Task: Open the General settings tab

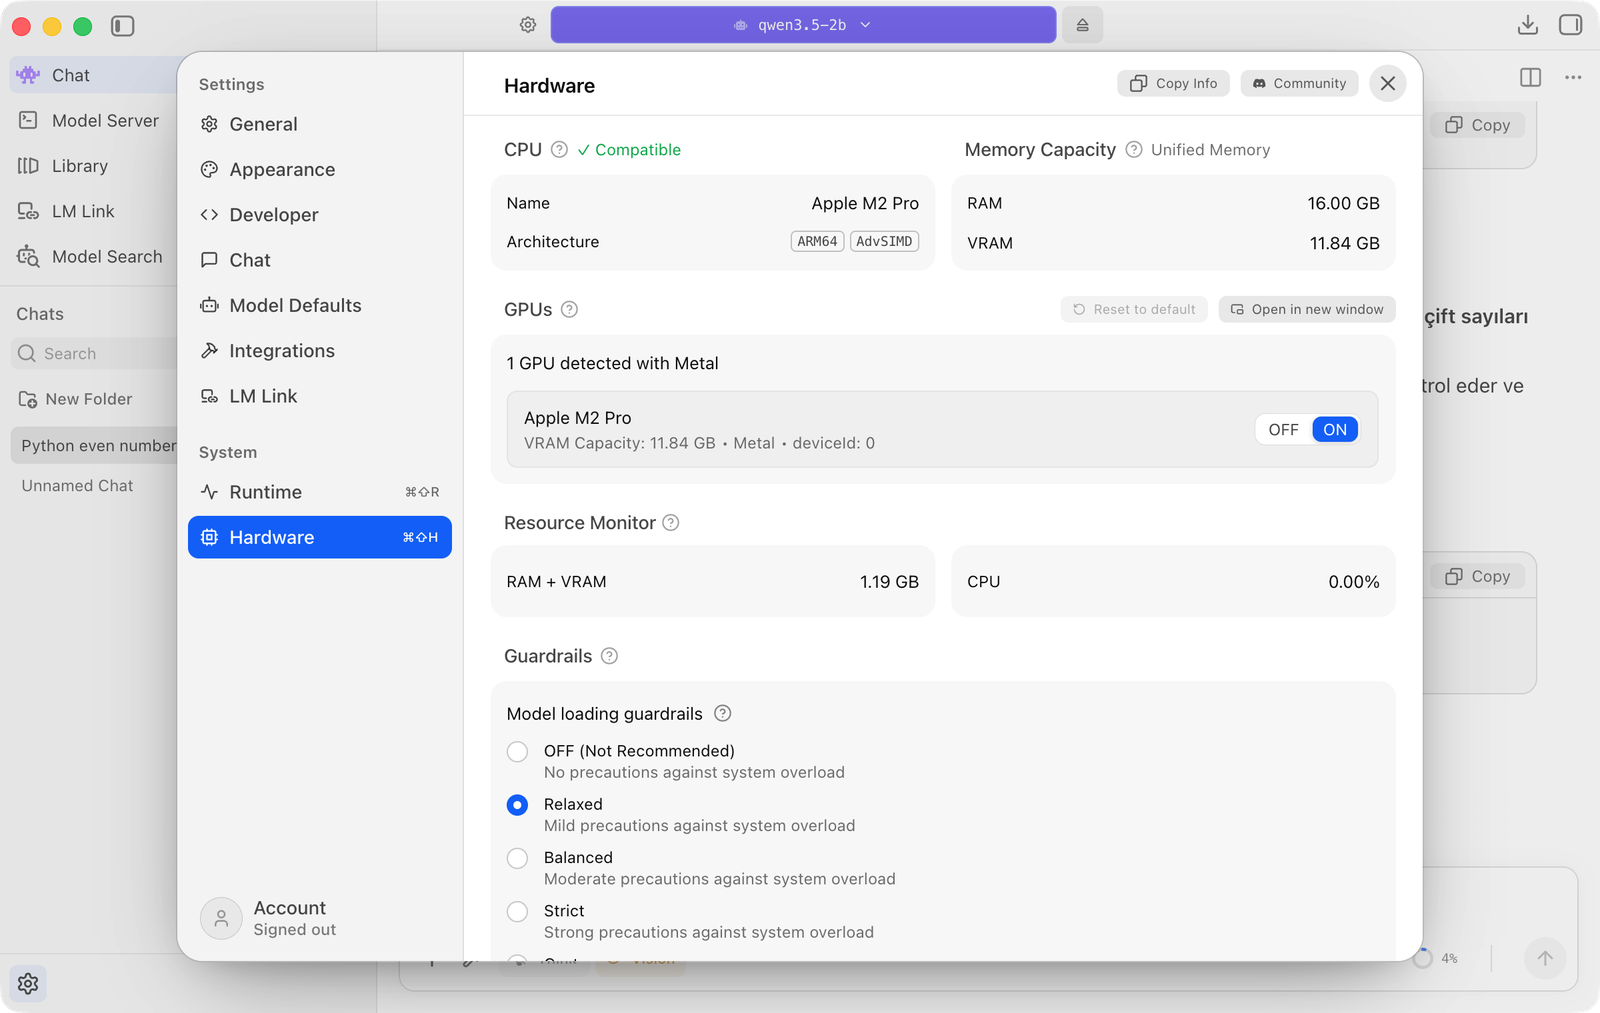Action: click(320, 125)
